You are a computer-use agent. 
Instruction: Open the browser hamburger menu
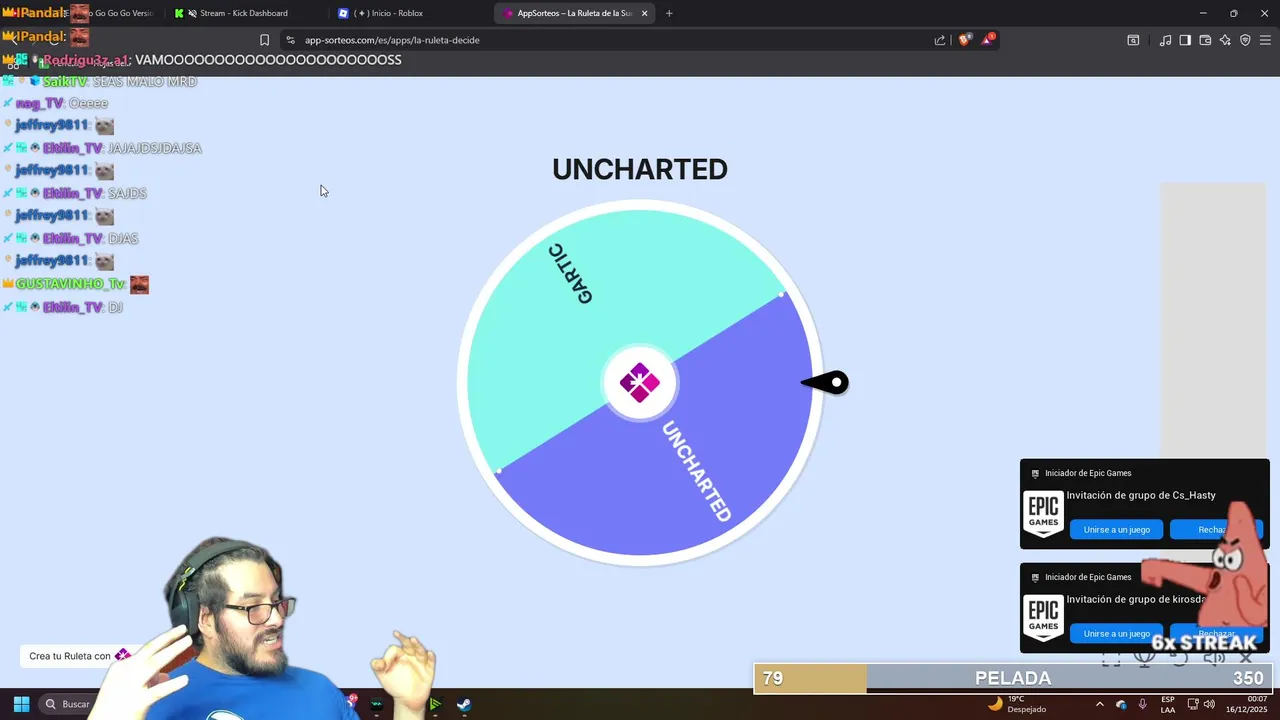coord(1265,40)
